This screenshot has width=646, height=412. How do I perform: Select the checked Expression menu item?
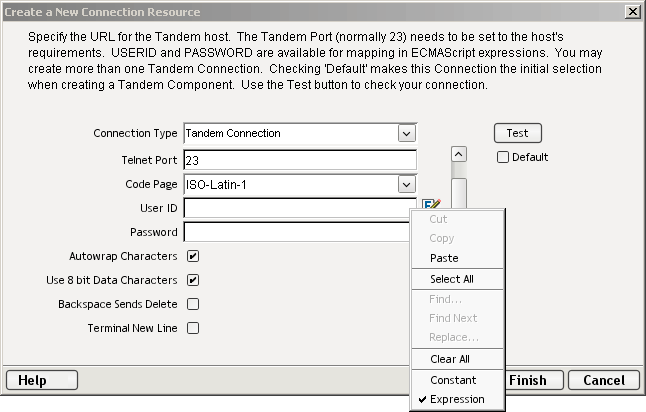[x=457, y=399]
